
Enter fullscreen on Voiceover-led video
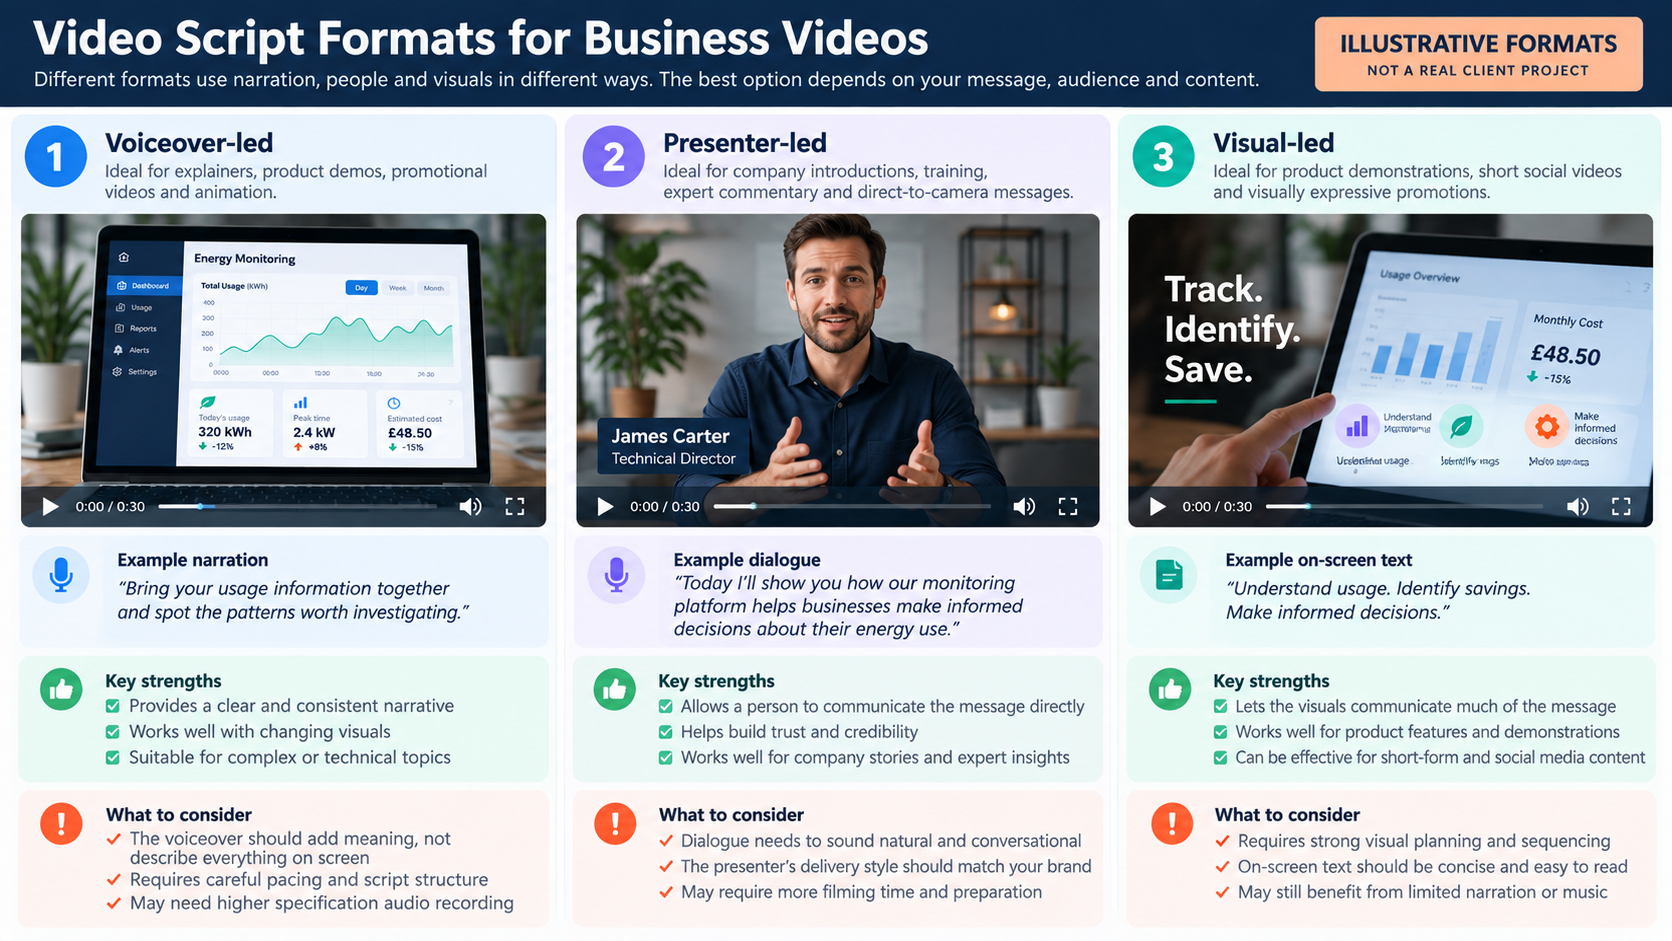pyautogui.click(x=515, y=507)
